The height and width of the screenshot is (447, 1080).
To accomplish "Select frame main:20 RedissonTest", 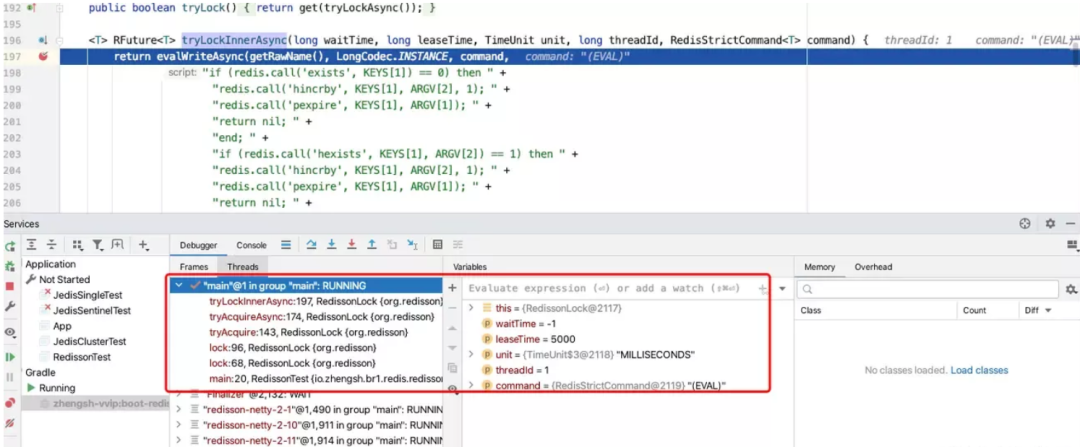I will 325,379.
